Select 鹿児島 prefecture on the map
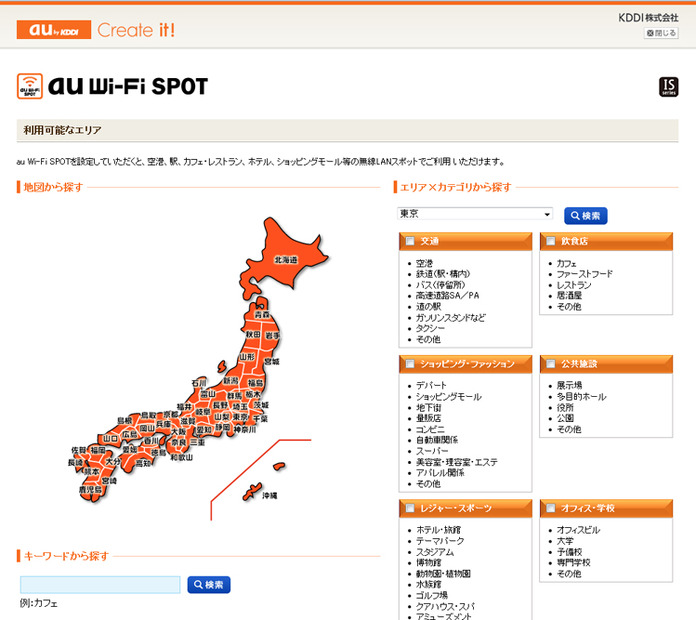 click(90, 490)
